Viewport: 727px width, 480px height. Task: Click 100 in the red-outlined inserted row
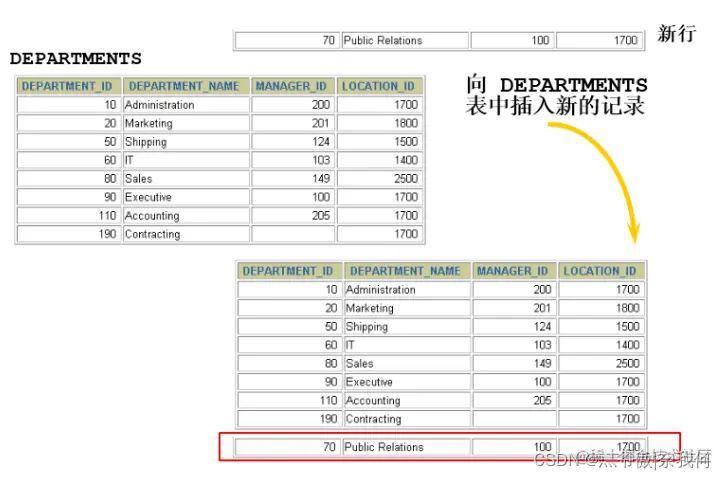coord(542,448)
